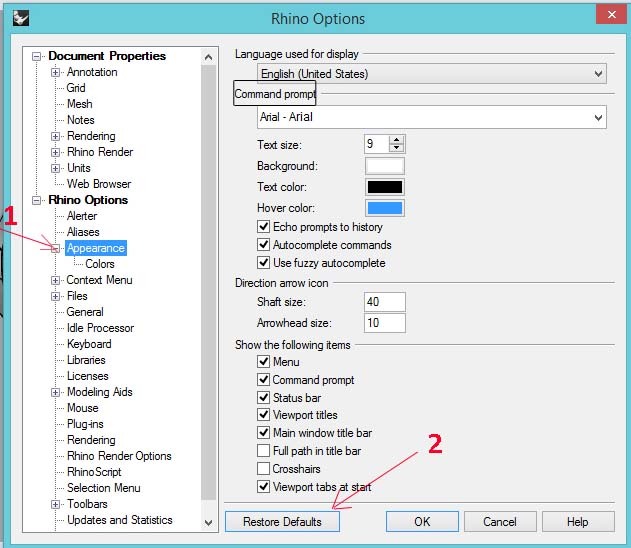The image size is (631, 548).
Task: Uncheck Use fuzzy autocomplete
Action: [x=263, y=263]
